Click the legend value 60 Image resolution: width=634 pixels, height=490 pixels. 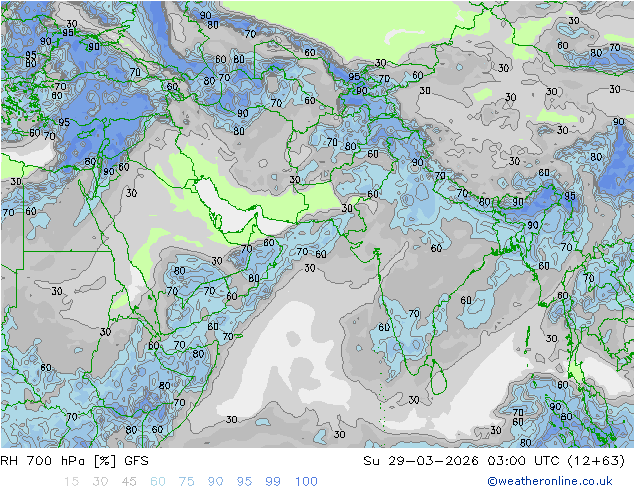click(158, 482)
